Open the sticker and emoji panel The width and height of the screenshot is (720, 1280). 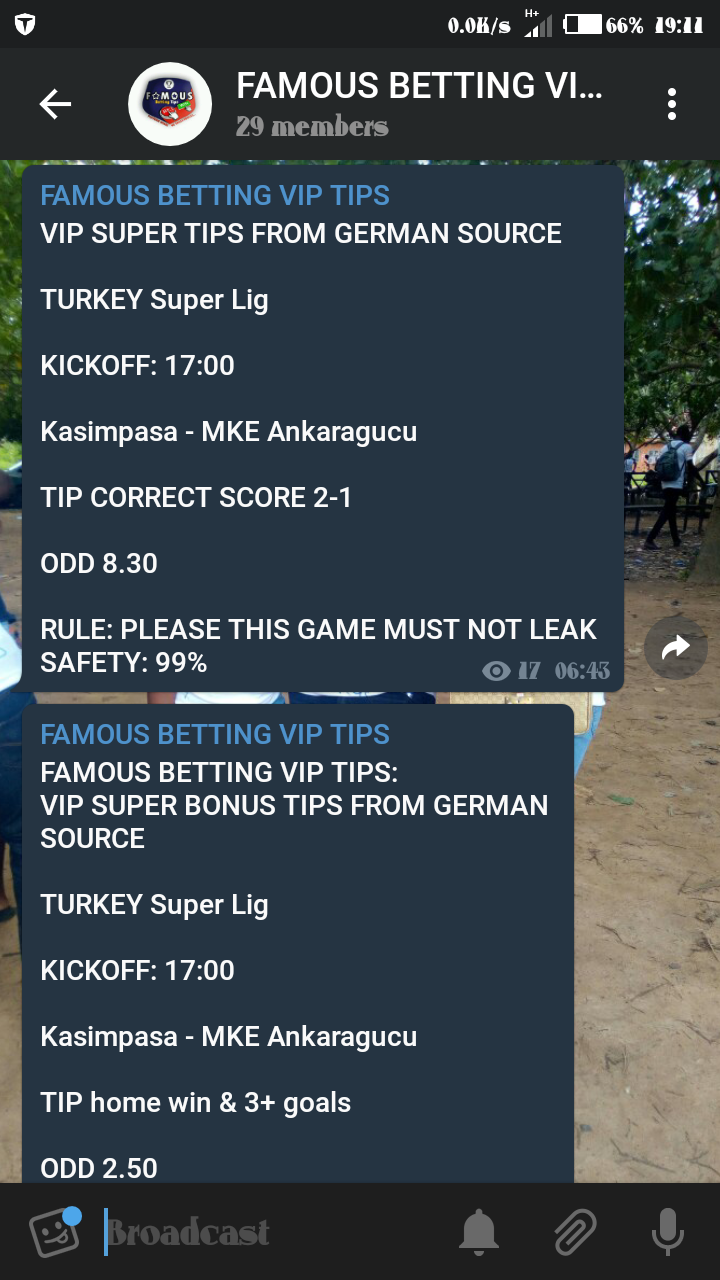(55, 1232)
